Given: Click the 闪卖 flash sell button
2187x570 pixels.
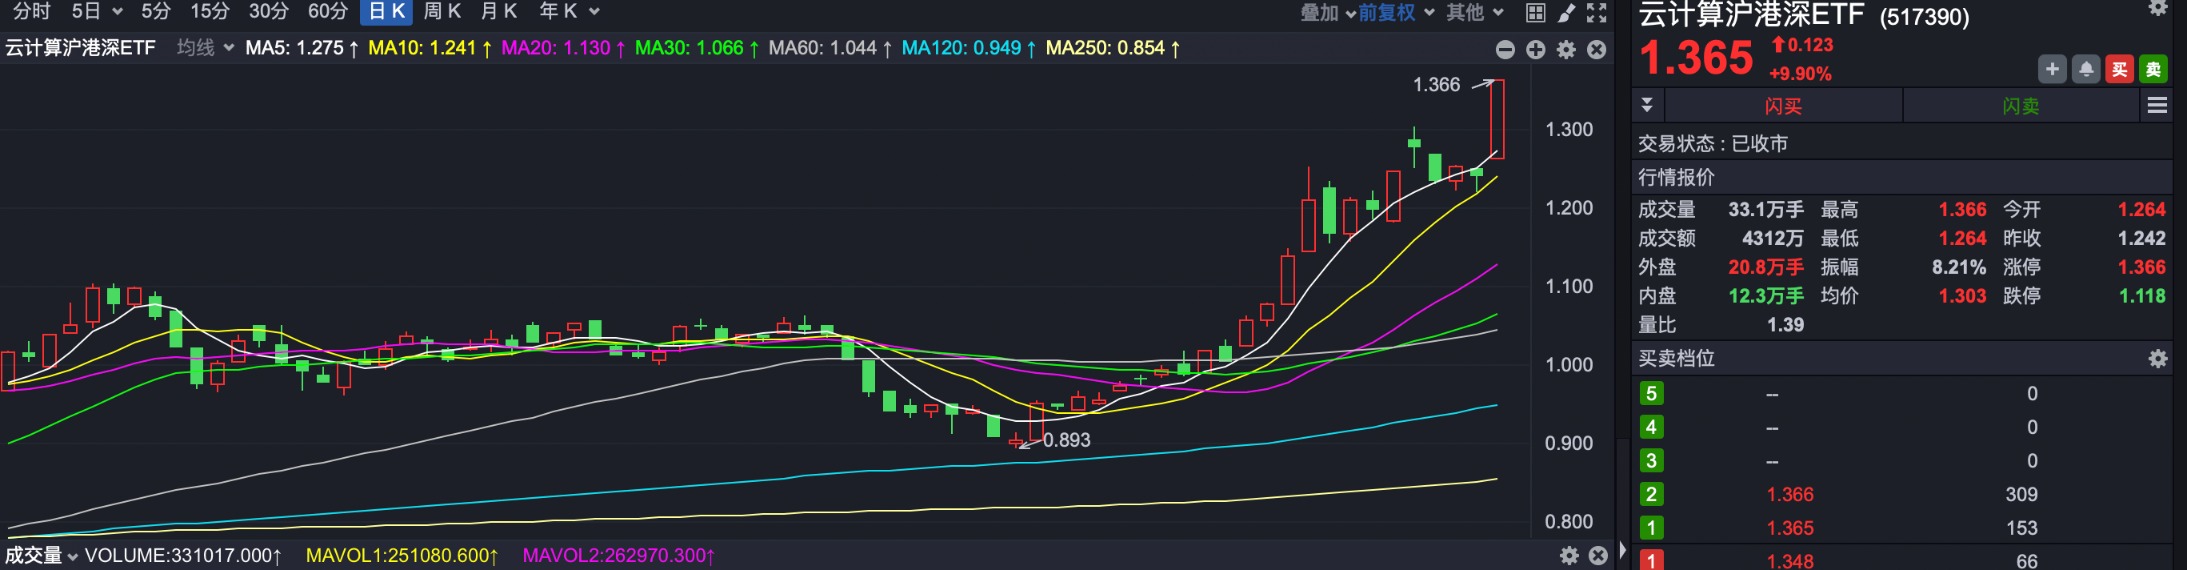Looking at the screenshot, I should tap(2021, 105).
